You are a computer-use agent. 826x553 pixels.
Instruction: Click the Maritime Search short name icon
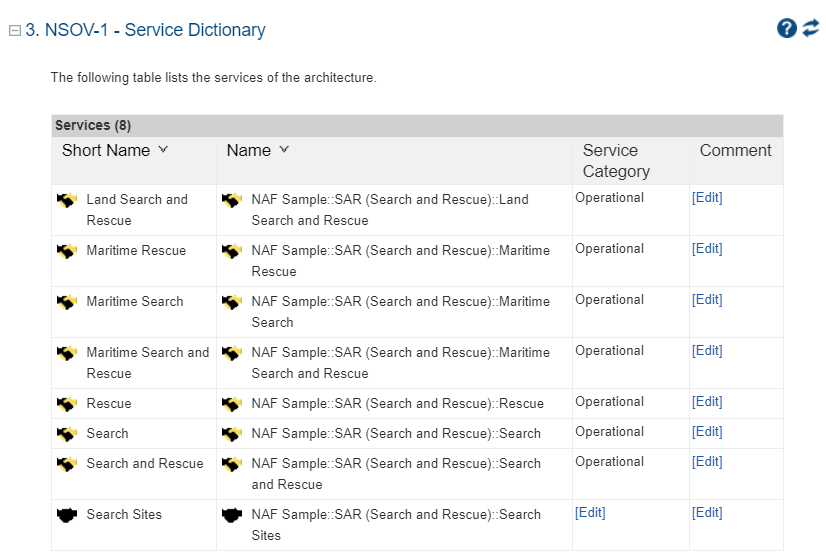click(x=67, y=302)
